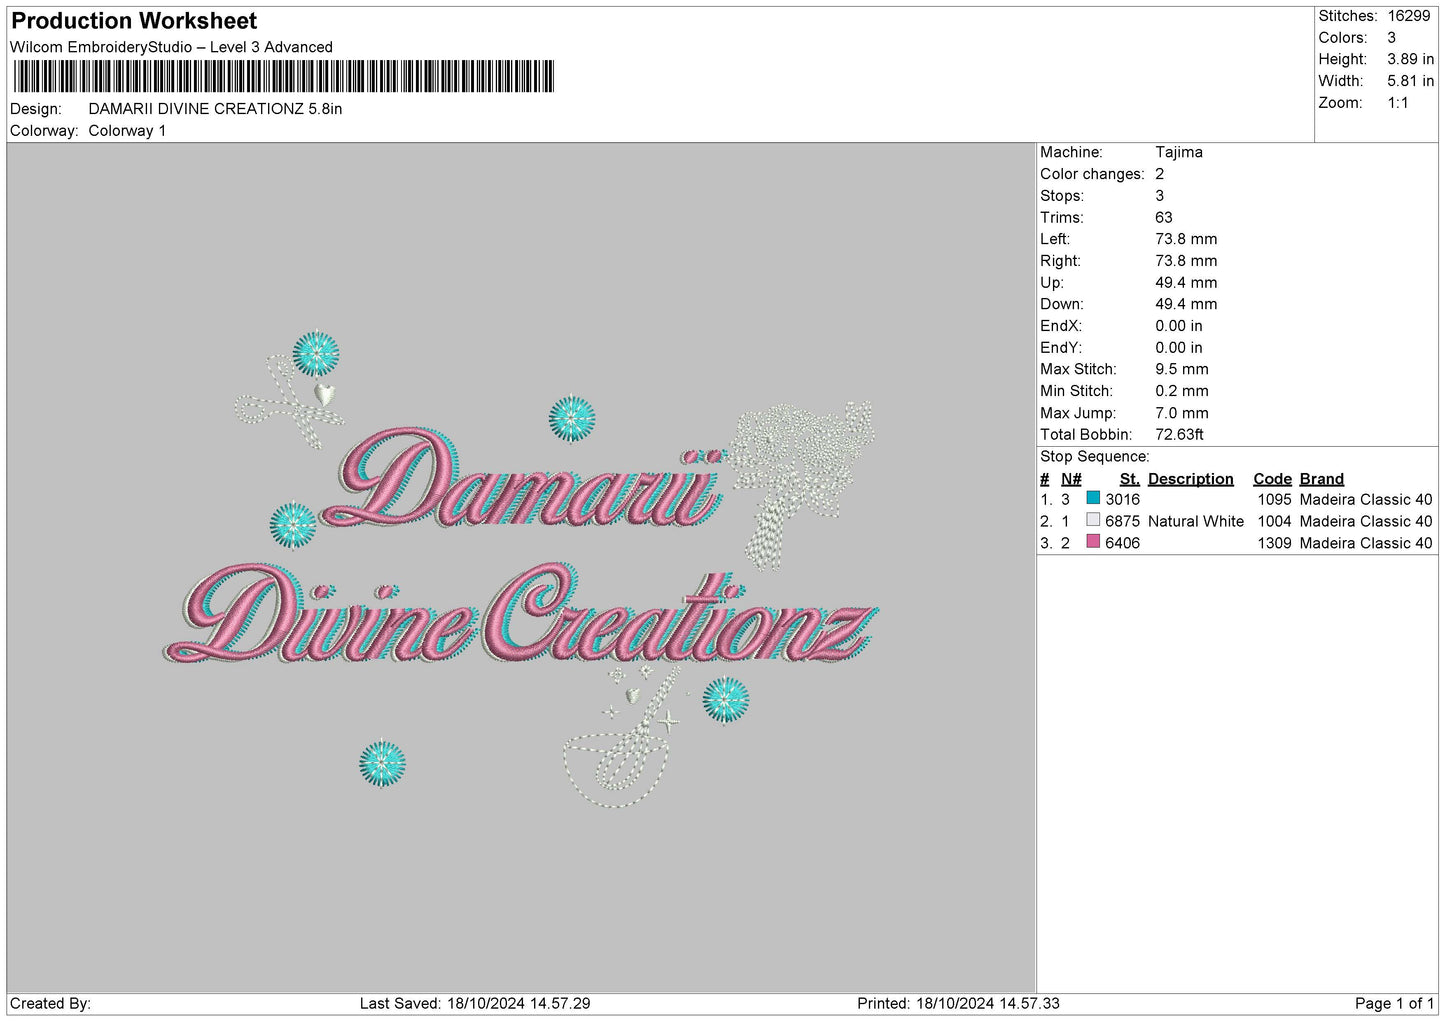1445x1021 pixels.
Task: Click the 'Stop Sequence:' heading
Action: click(1095, 457)
